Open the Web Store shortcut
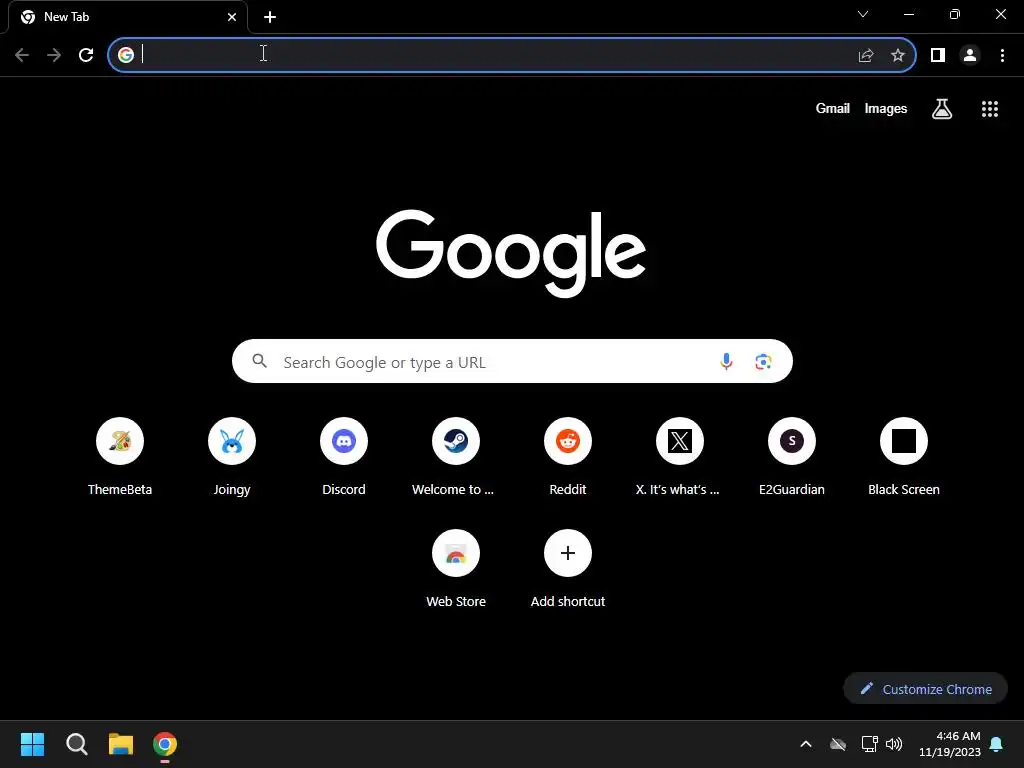 456,569
